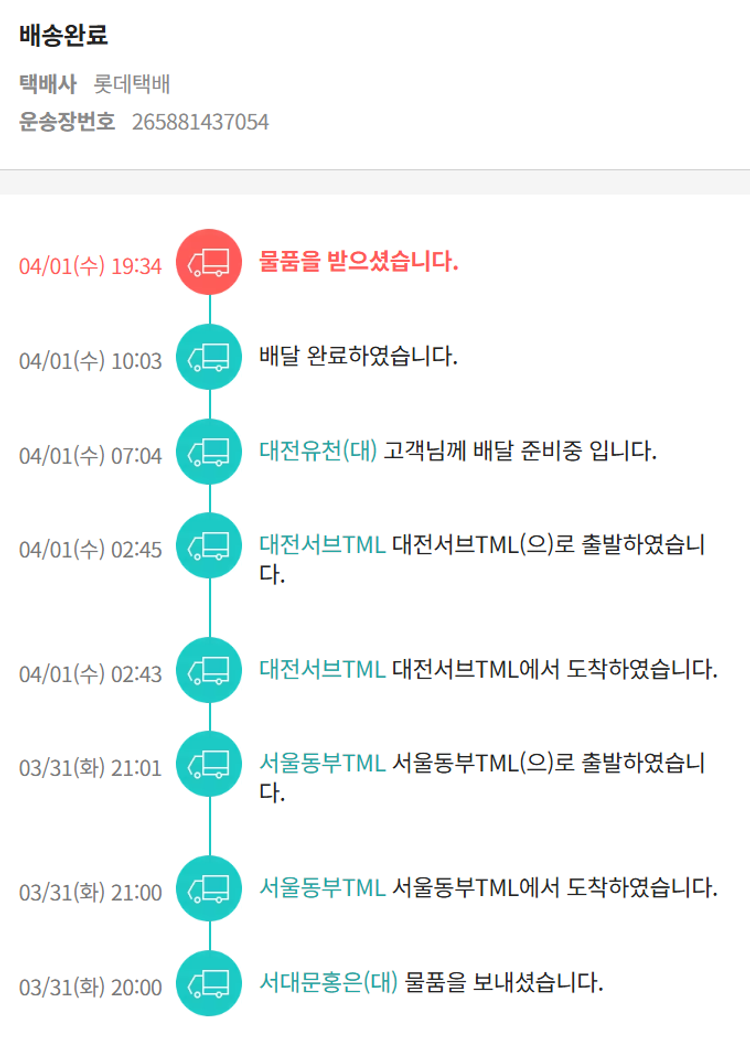Image resolution: width=750 pixels, height=1051 pixels.
Task: Open 대전서브TML link in the departure entry
Action: (x=321, y=545)
